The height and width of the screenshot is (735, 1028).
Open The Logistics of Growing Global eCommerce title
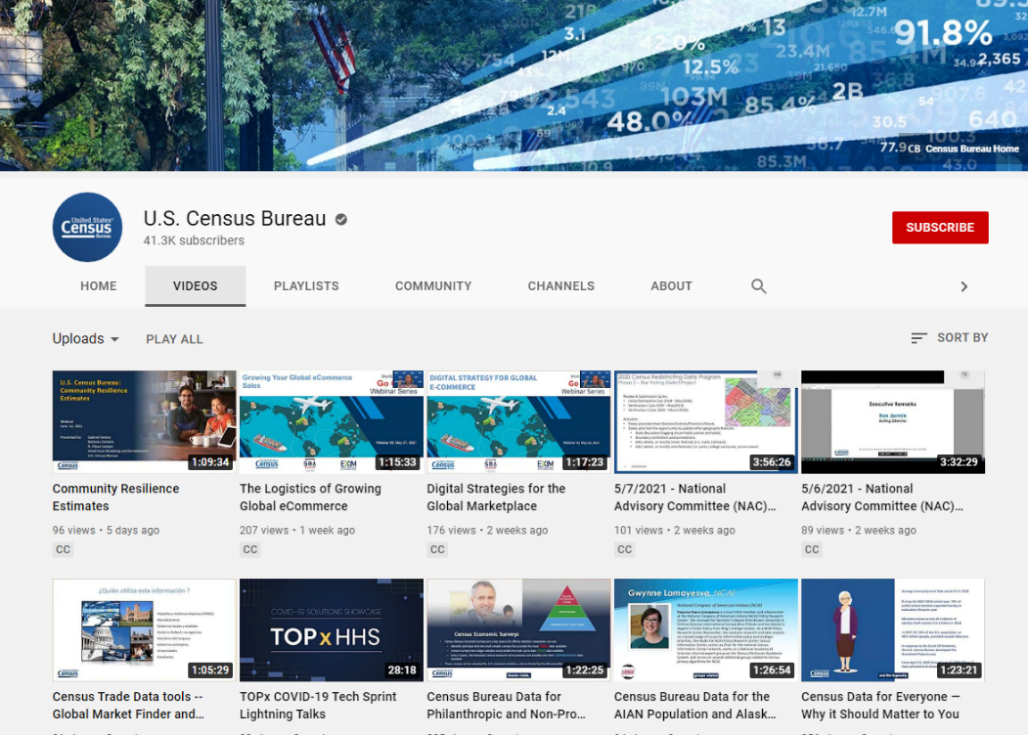pos(310,497)
